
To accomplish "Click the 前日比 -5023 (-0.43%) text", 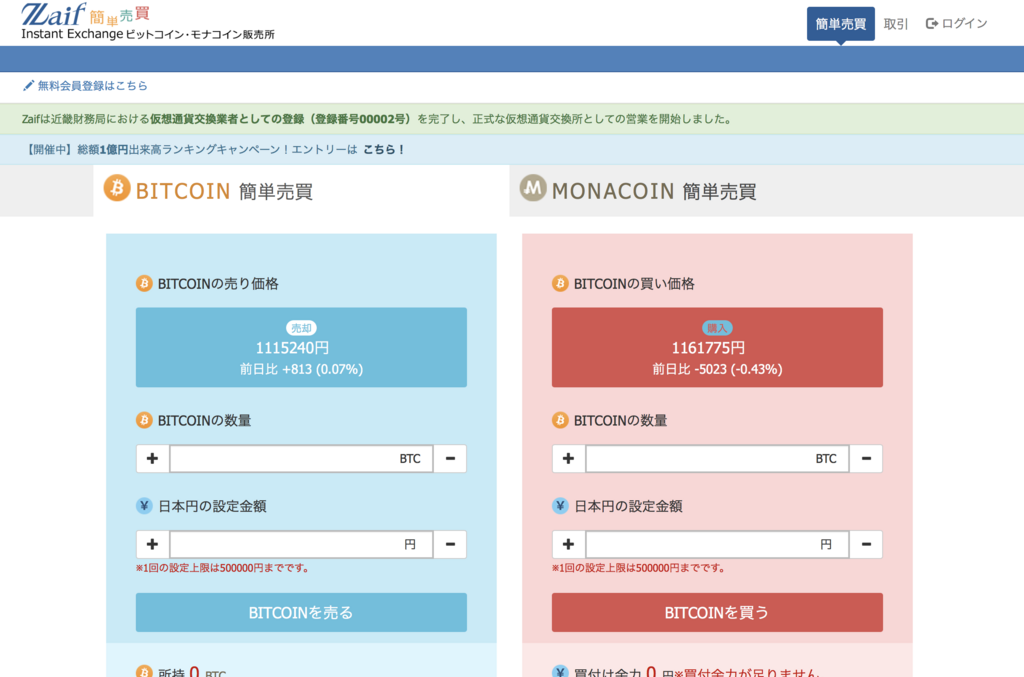I will pyautogui.click(x=717, y=369).
